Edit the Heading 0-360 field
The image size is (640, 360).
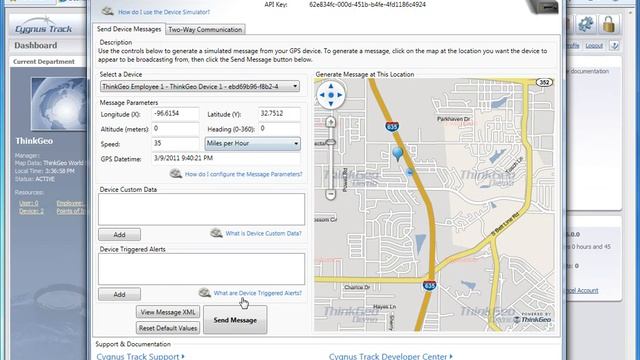pos(280,129)
